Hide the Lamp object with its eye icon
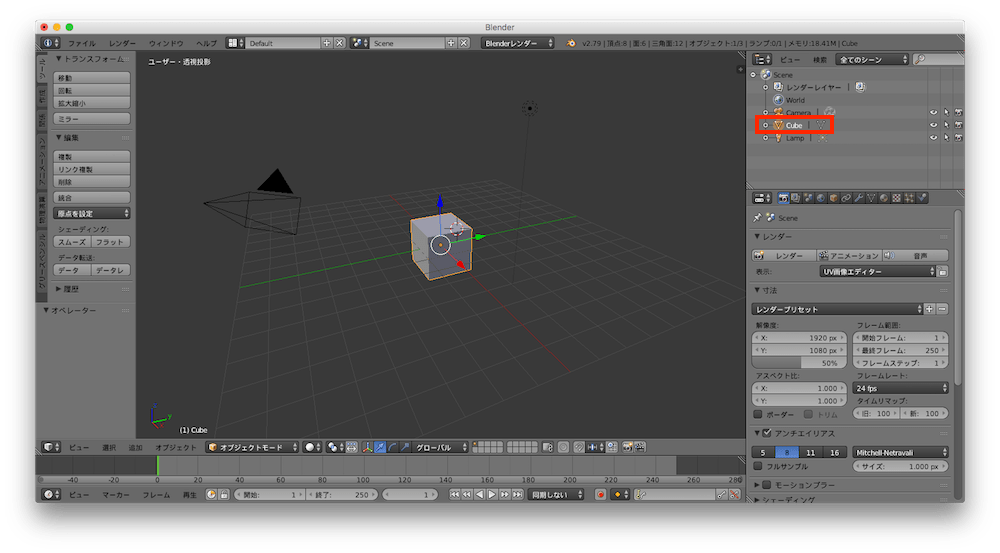 coord(934,138)
